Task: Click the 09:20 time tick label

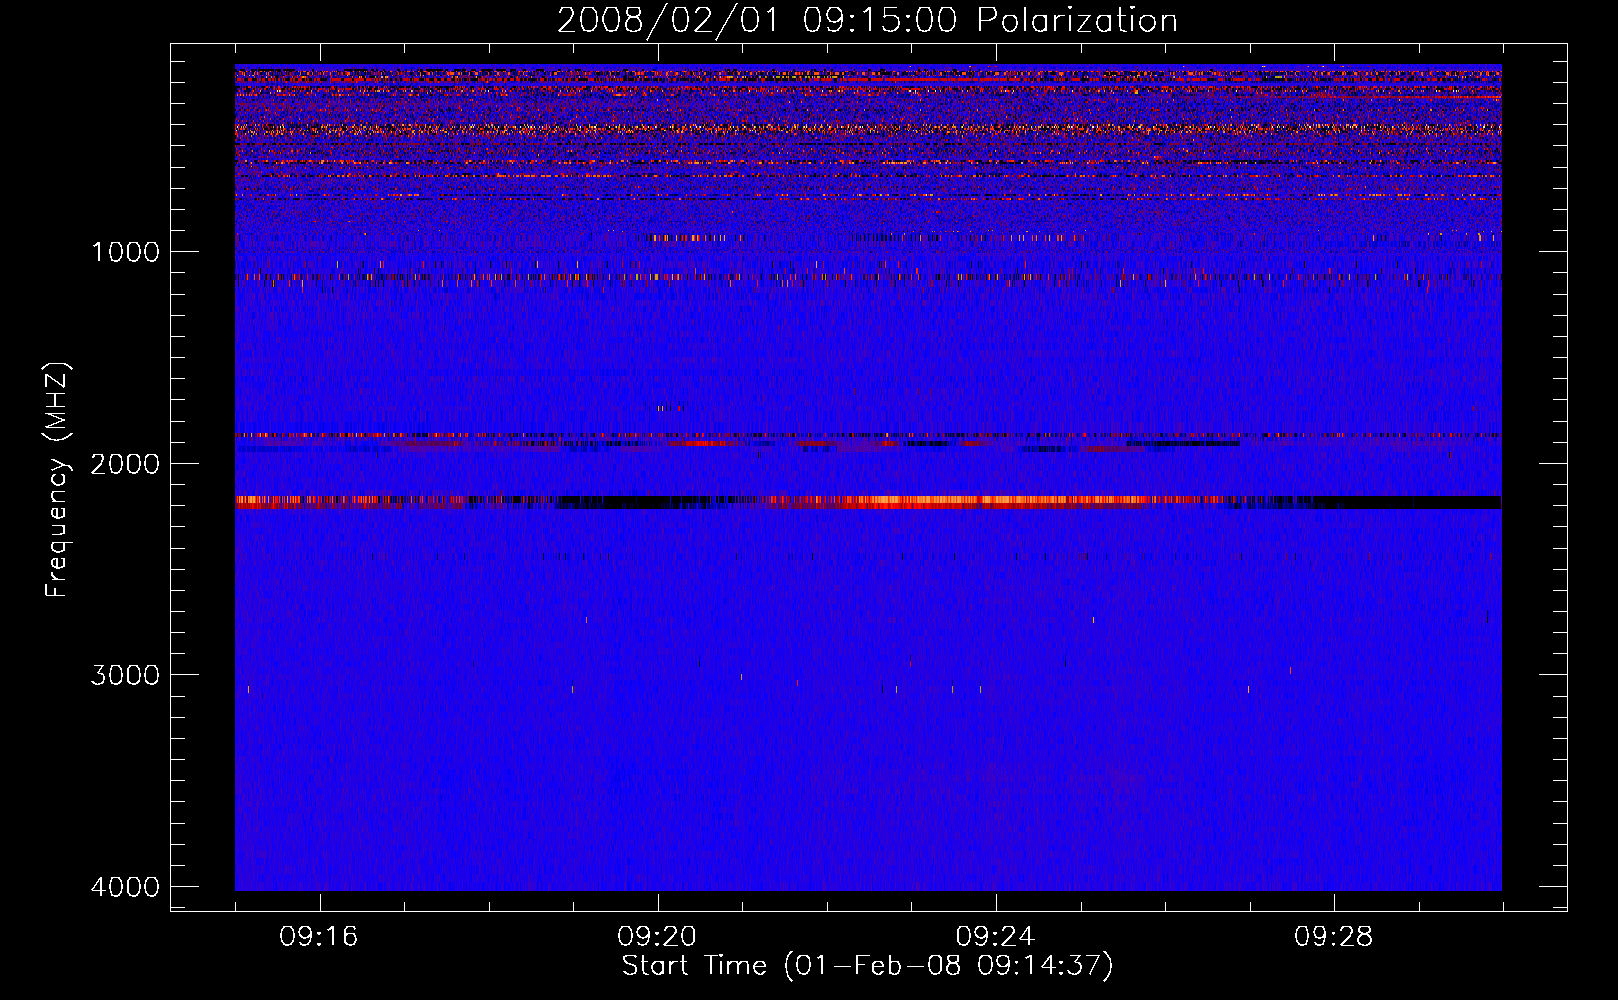Action: [x=657, y=937]
